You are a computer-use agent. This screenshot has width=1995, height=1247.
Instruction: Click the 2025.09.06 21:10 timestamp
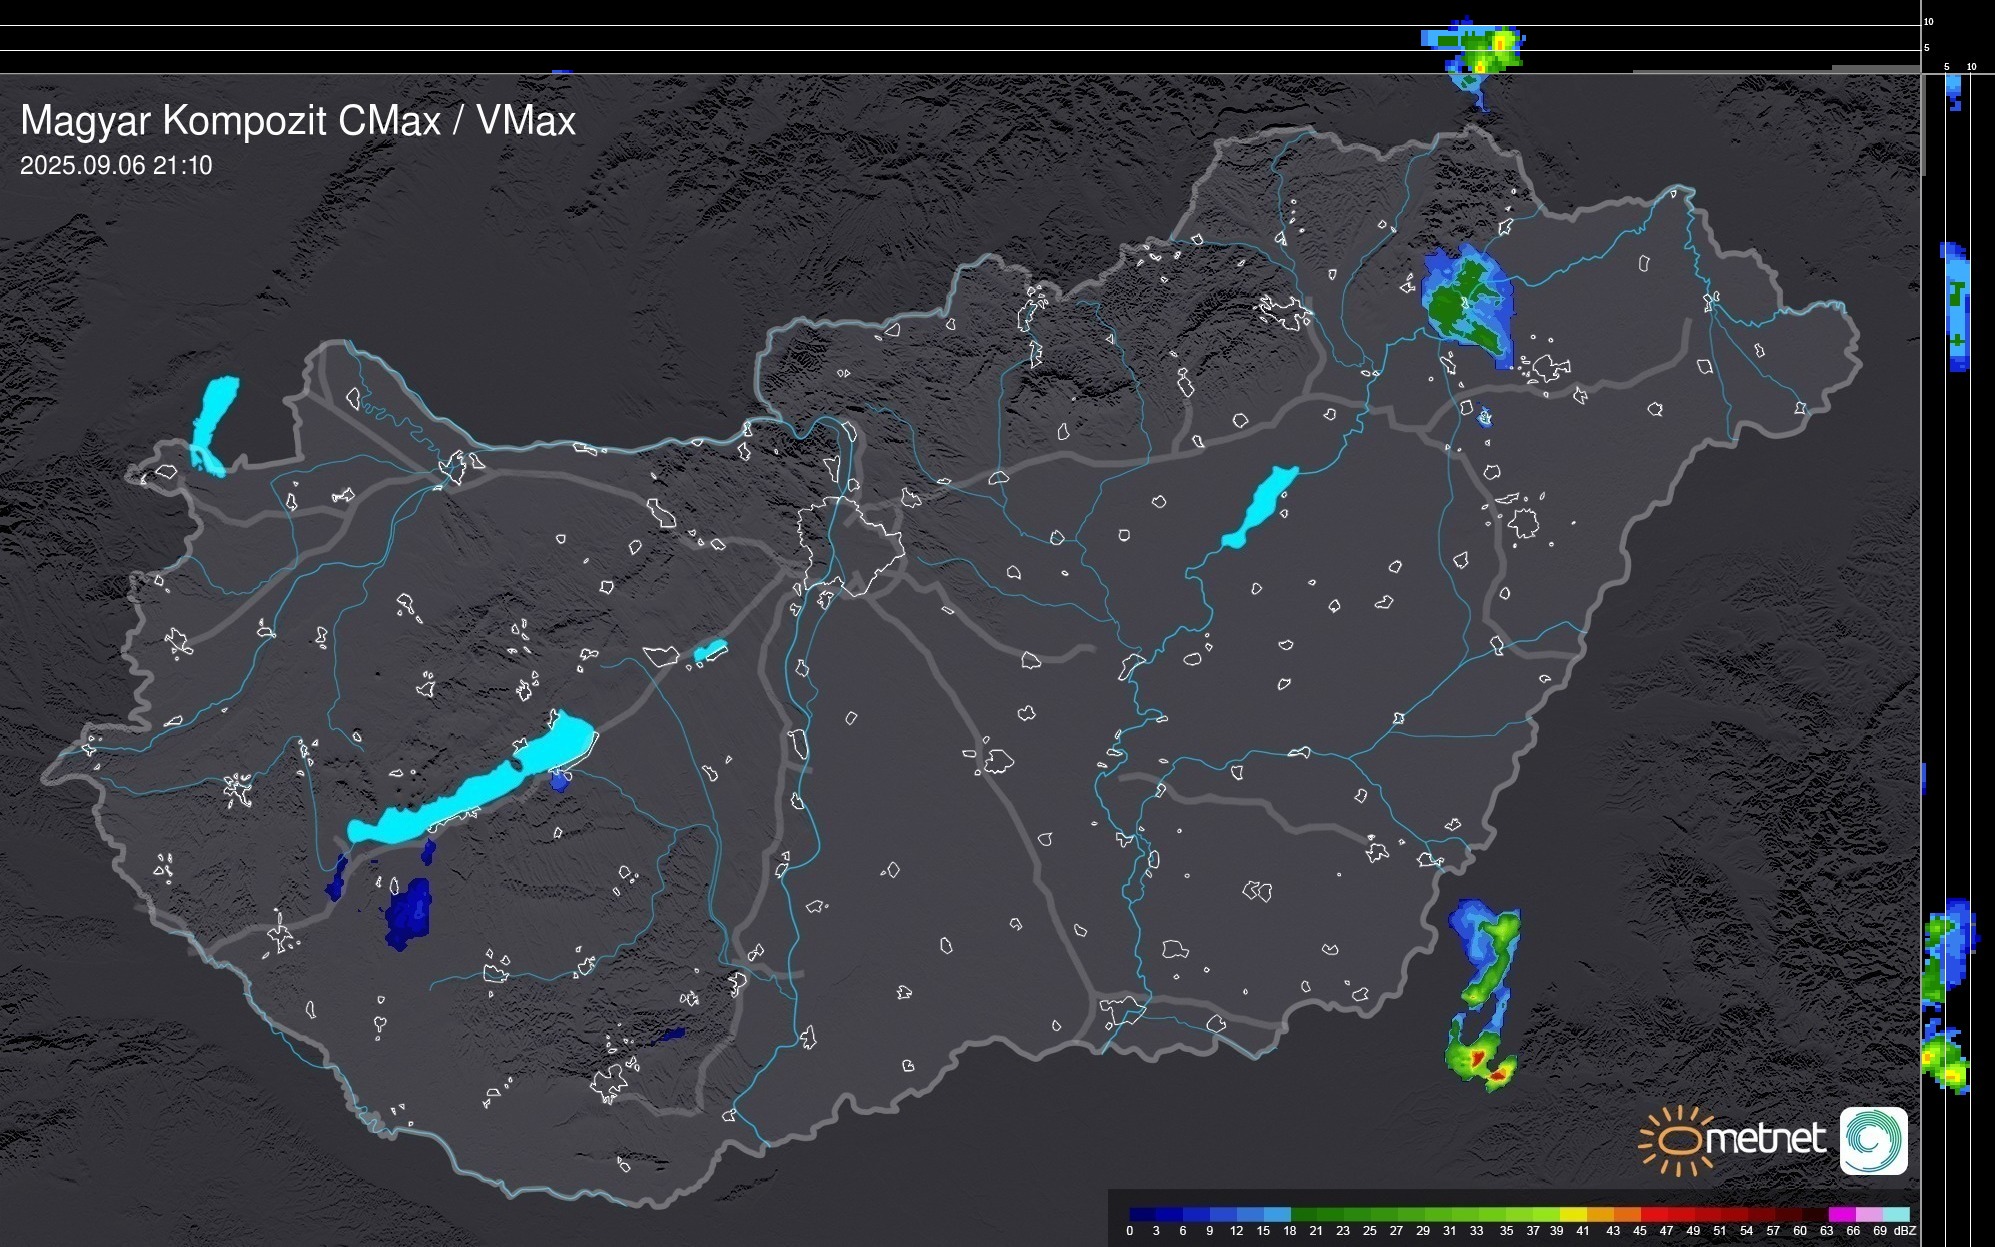click(116, 166)
